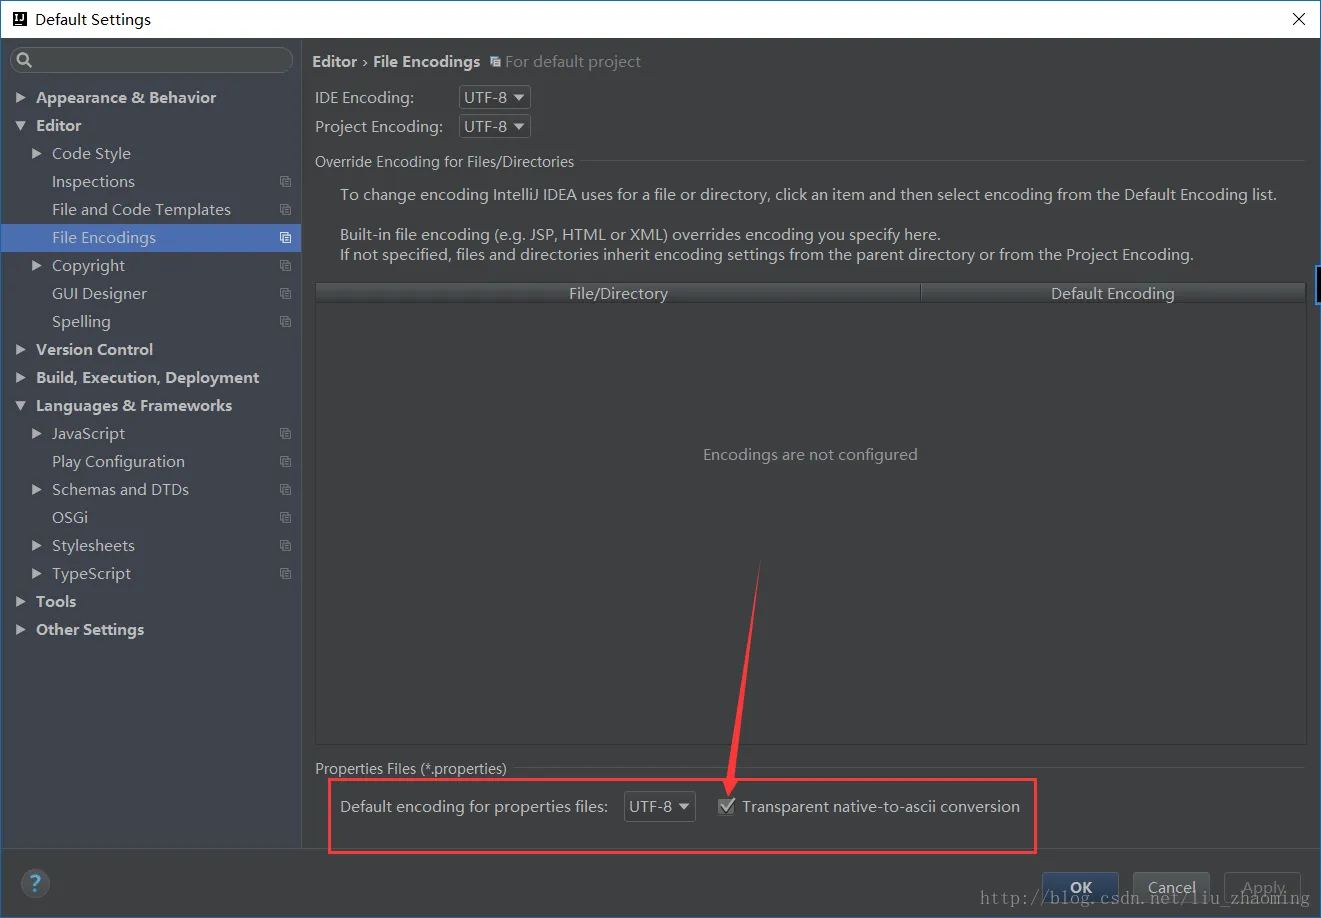Select Other Settings in the tree
Image resolution: width=1321 pixels, height=918 pixels.
90,630
